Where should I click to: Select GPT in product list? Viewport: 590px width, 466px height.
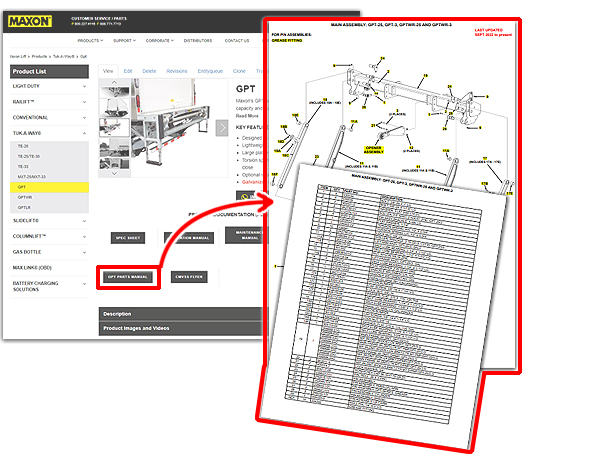click(49, 187)
